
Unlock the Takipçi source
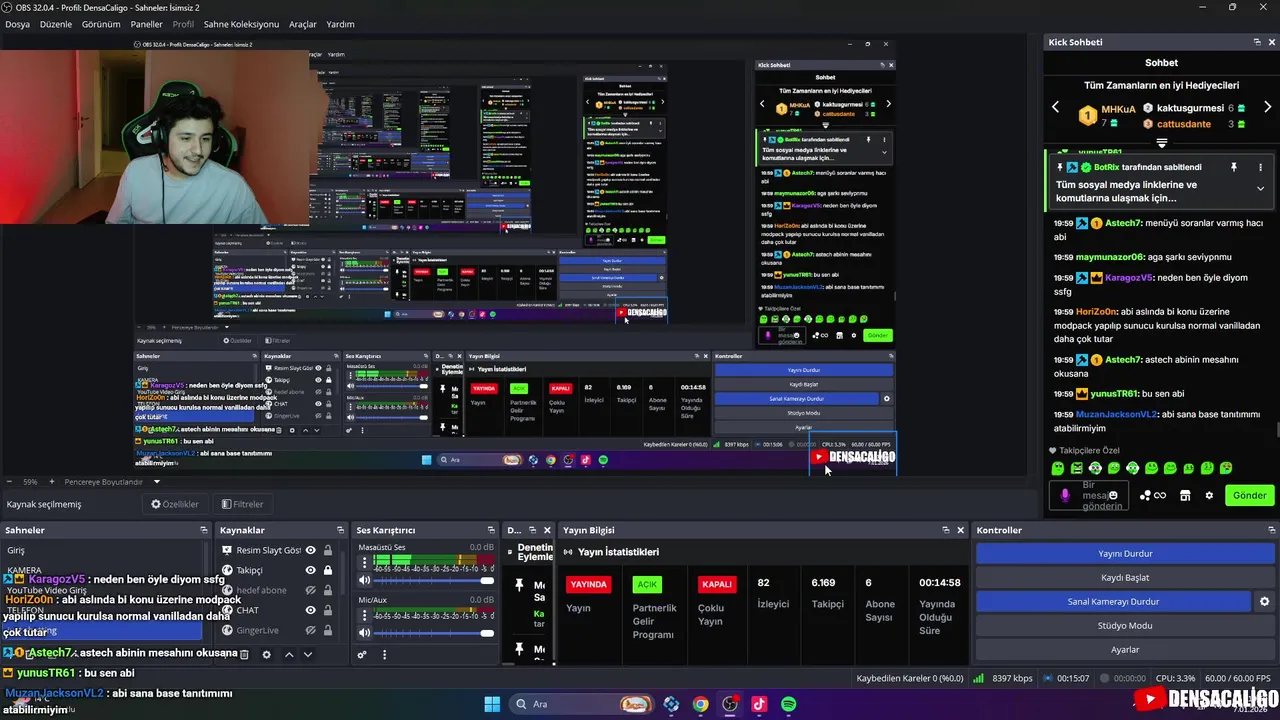coord(328,570)
